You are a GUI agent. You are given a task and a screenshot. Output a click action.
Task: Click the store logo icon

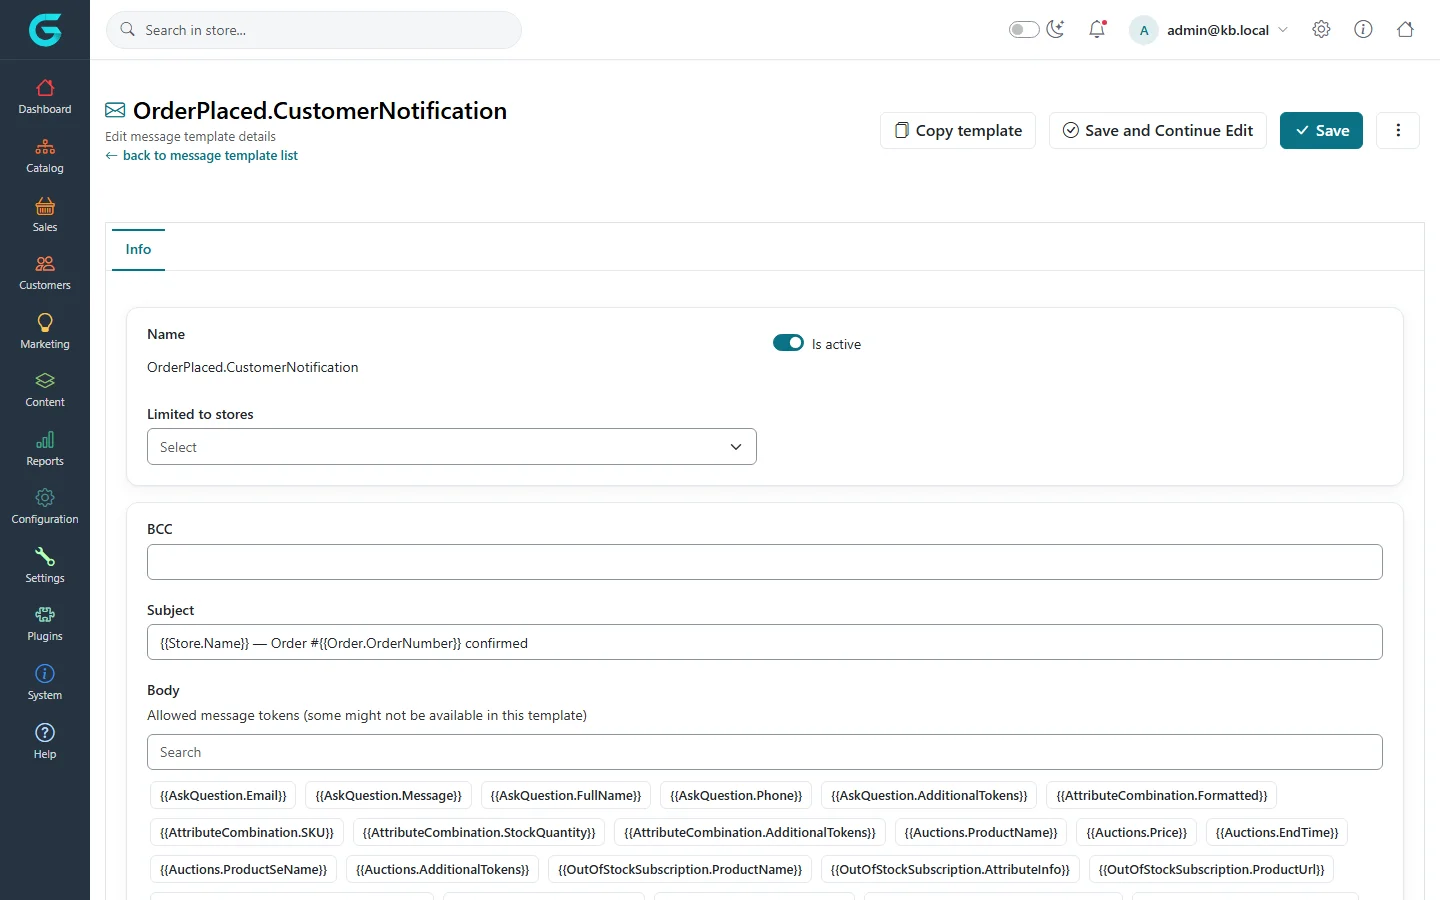tap(45, 30)
